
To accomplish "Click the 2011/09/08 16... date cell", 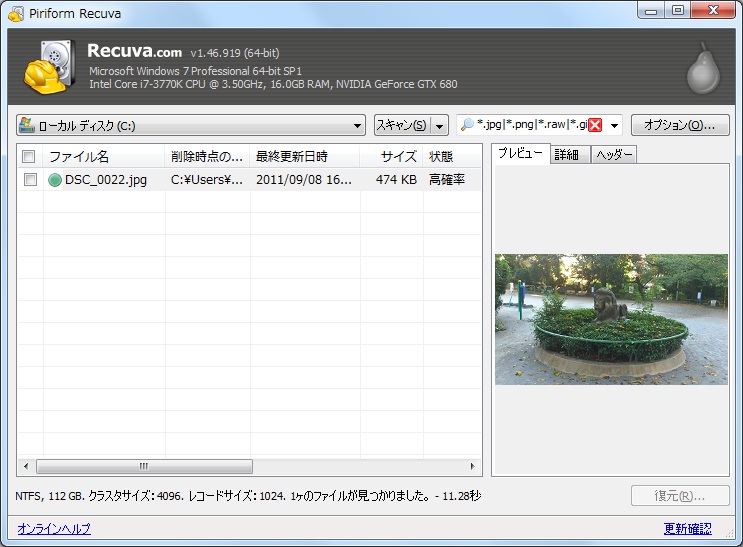I will click(304, 180).
